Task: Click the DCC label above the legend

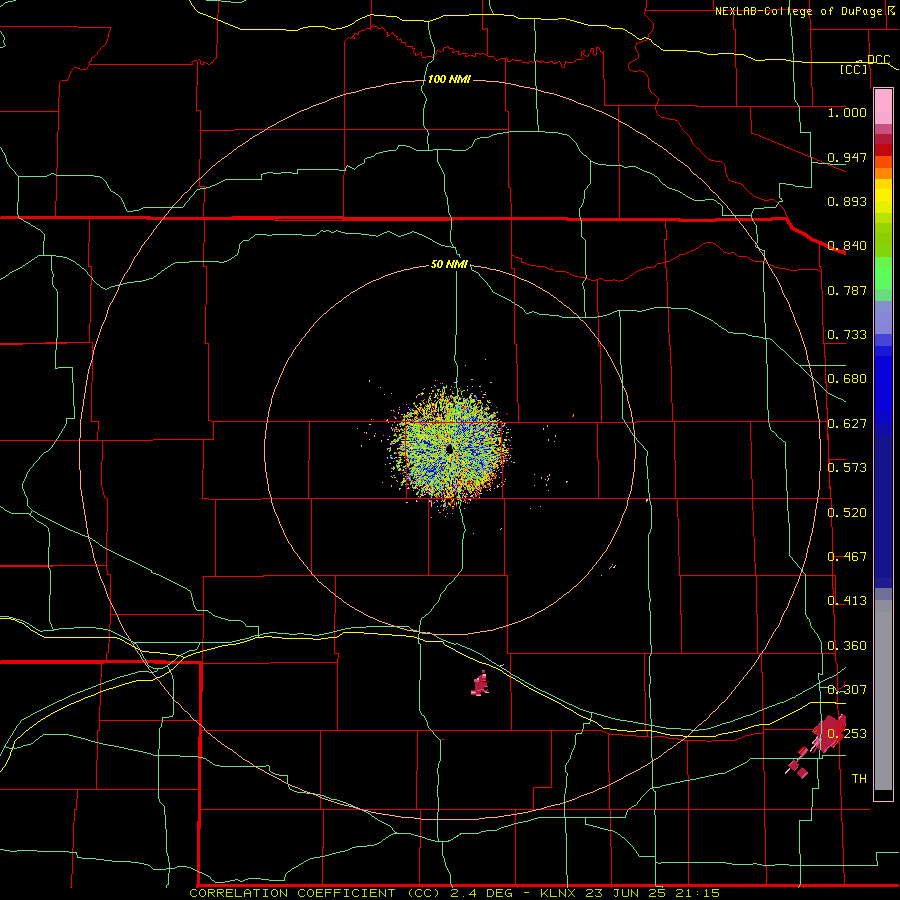Action: pyautogui.click(x=878, y=59)
